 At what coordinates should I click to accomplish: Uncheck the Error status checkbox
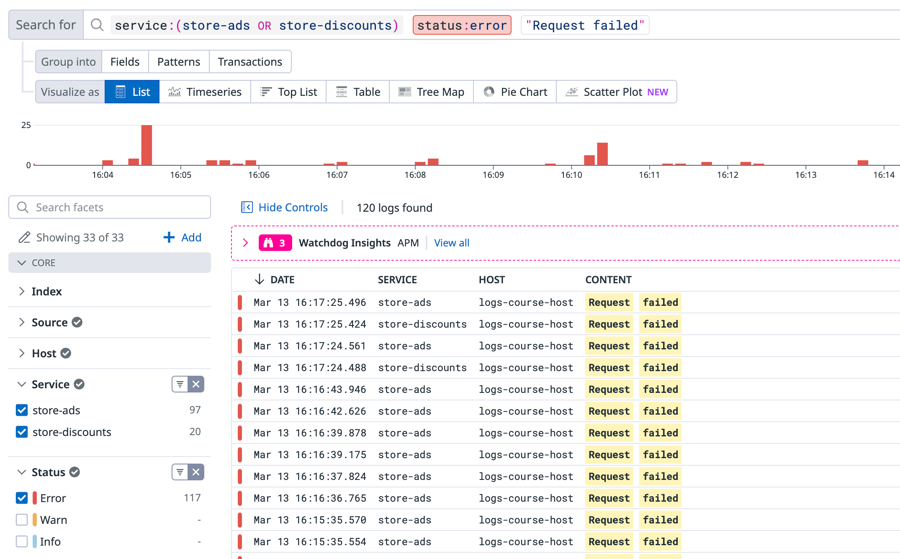pyautogui.click(x=22, y=498)
